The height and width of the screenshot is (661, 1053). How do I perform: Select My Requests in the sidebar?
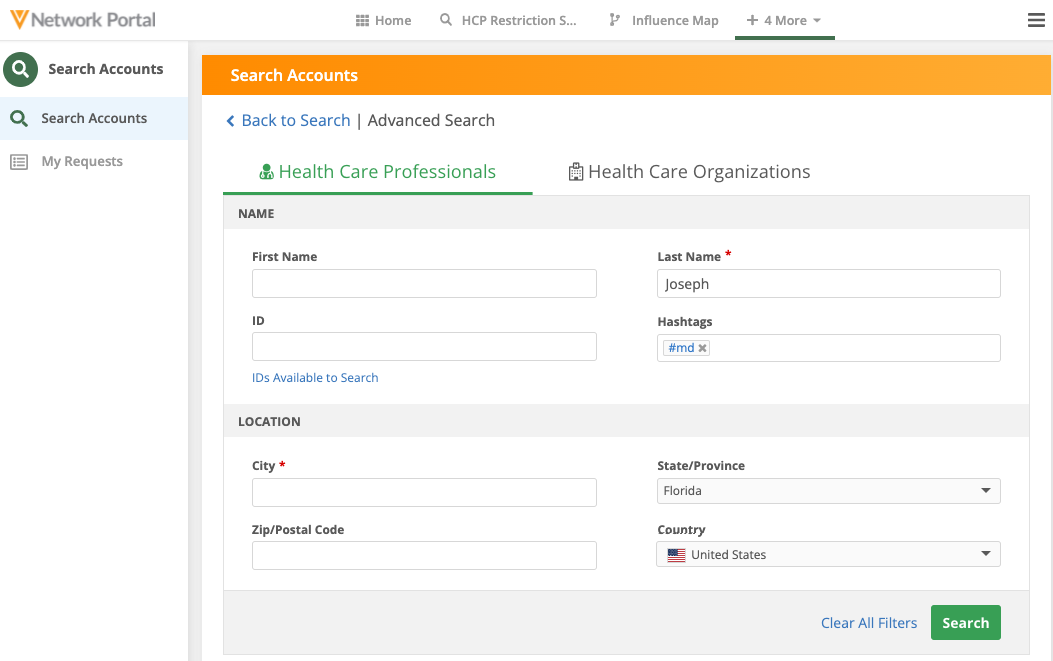[82, 162]
